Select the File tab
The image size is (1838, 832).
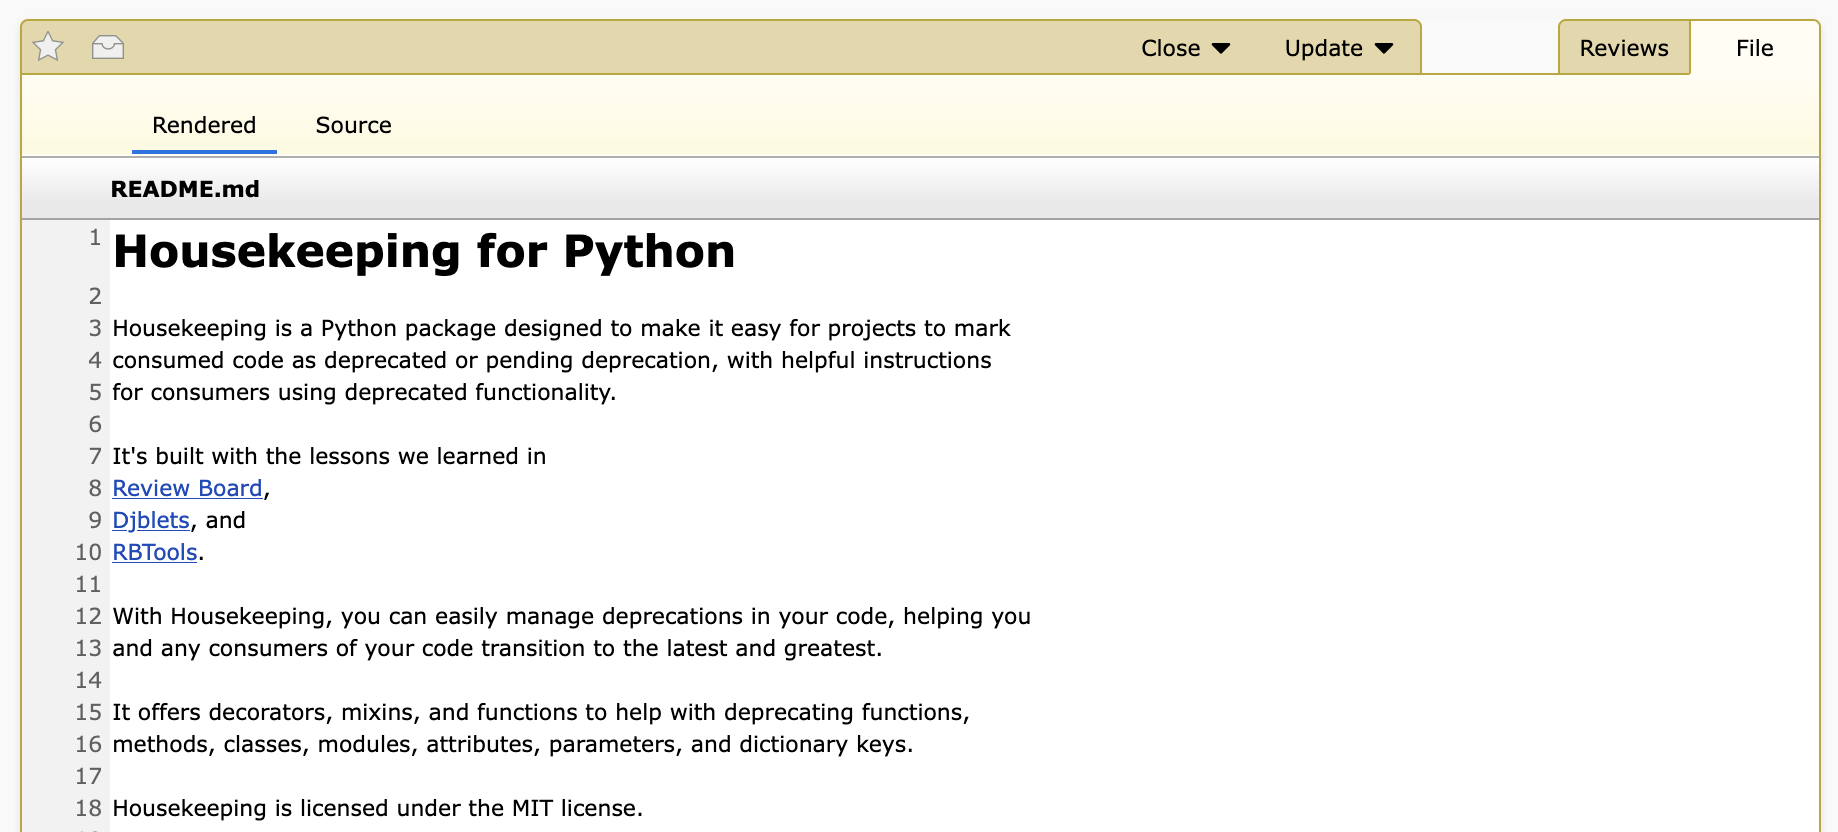click(1754, 48)
